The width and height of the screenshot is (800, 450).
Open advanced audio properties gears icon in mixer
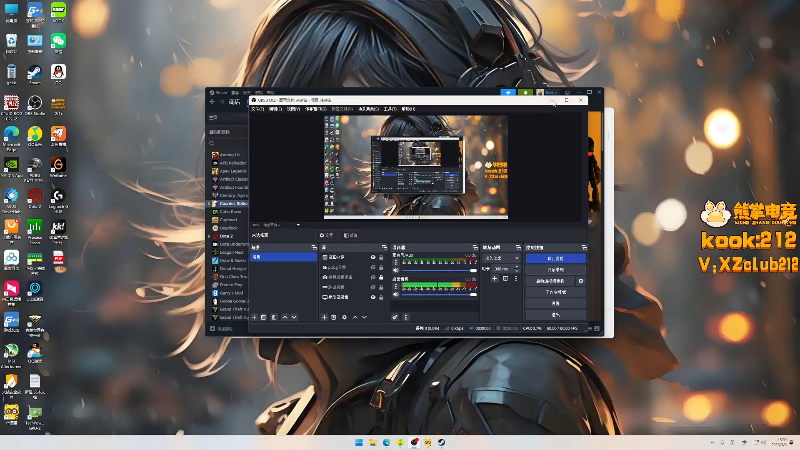point(395,317)
